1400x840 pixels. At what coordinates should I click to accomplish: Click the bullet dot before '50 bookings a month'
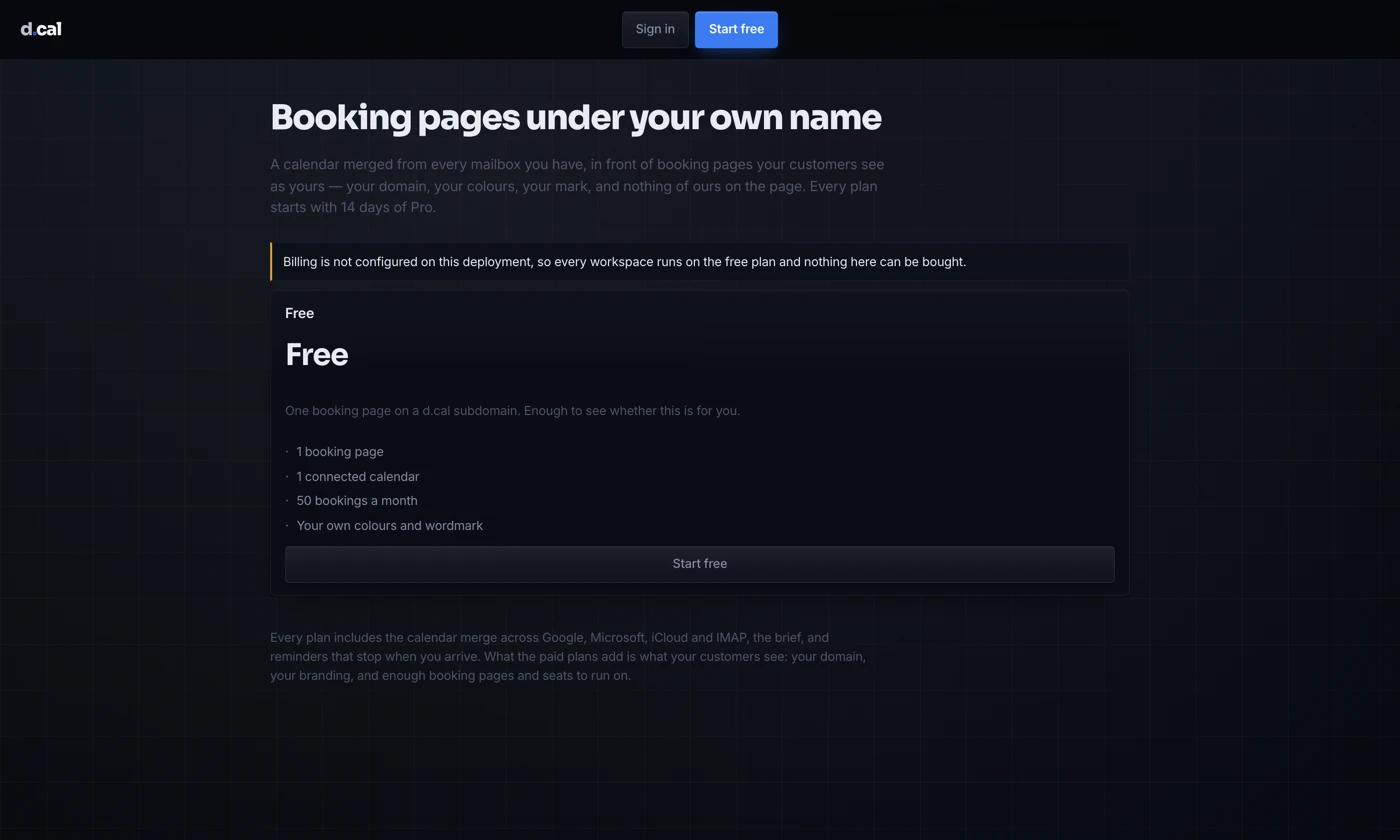287,501
